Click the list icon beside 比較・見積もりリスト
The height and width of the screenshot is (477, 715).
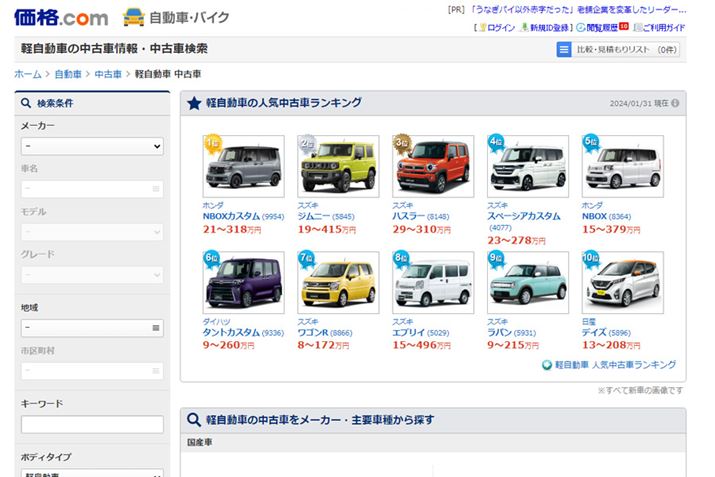(564, 49)
